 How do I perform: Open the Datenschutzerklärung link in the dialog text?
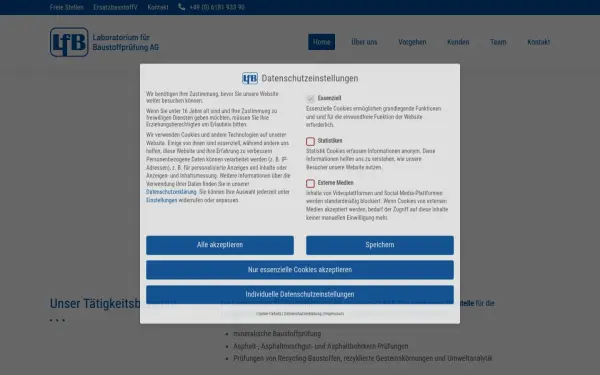171,192
